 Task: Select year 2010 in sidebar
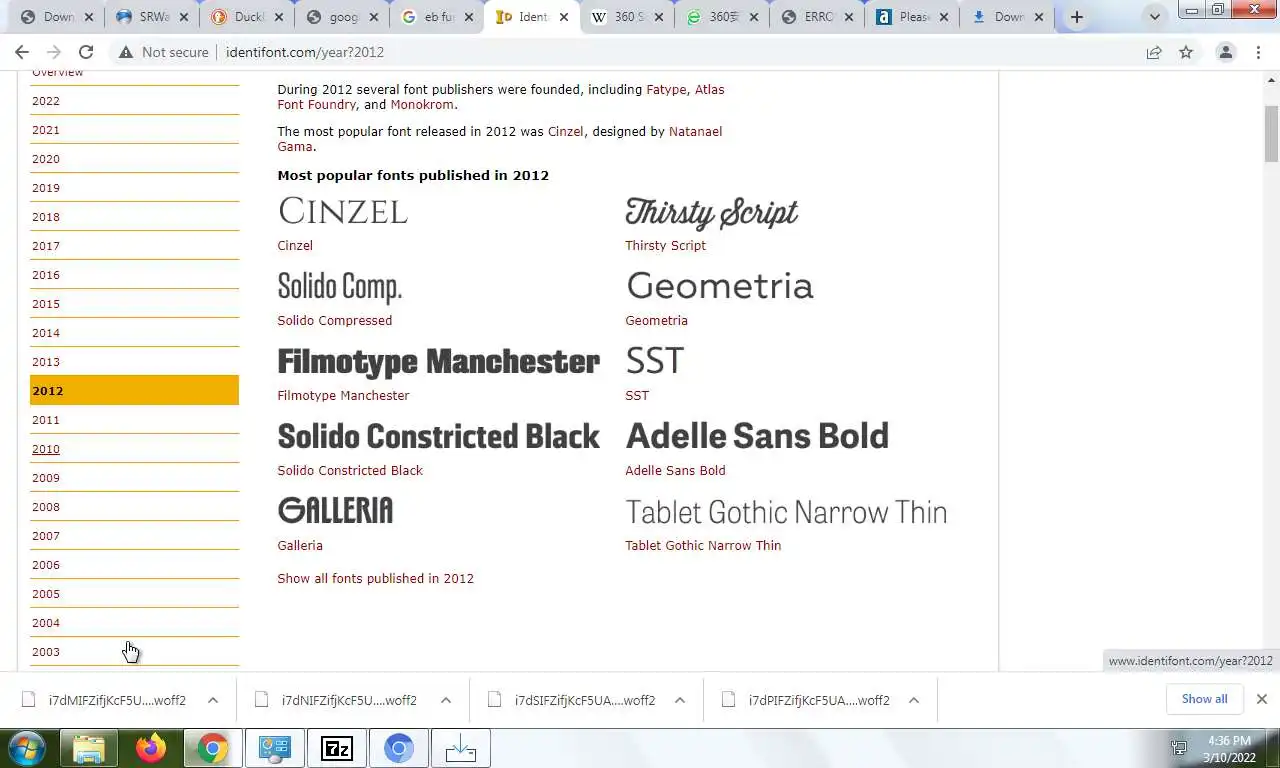pos(46,449)
